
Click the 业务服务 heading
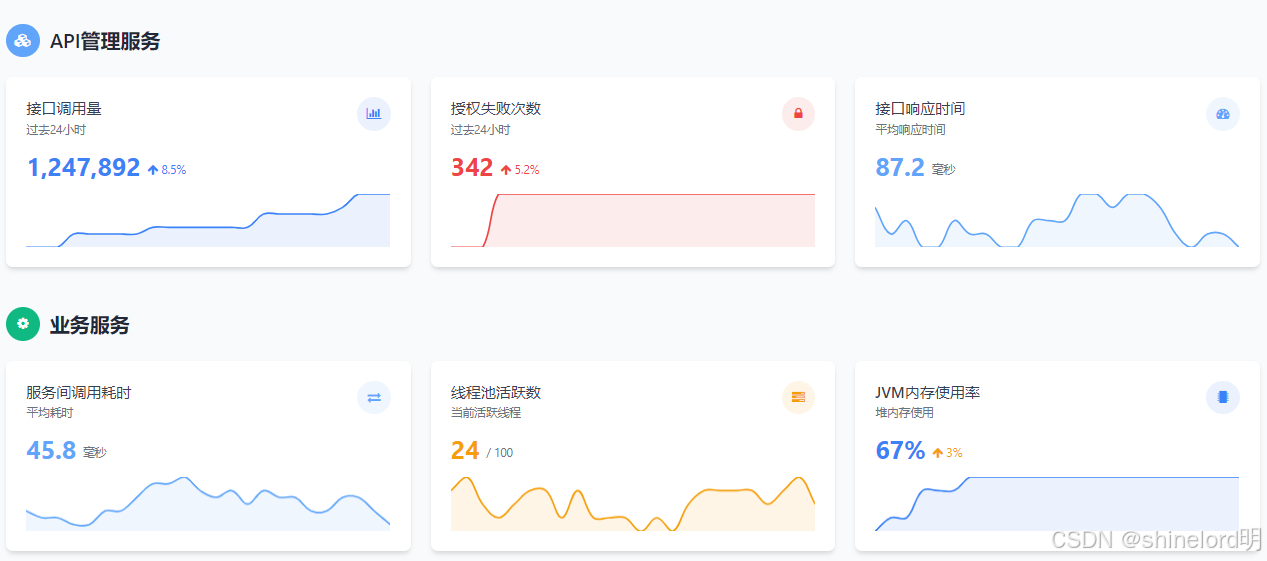click(x=89, y=325)
